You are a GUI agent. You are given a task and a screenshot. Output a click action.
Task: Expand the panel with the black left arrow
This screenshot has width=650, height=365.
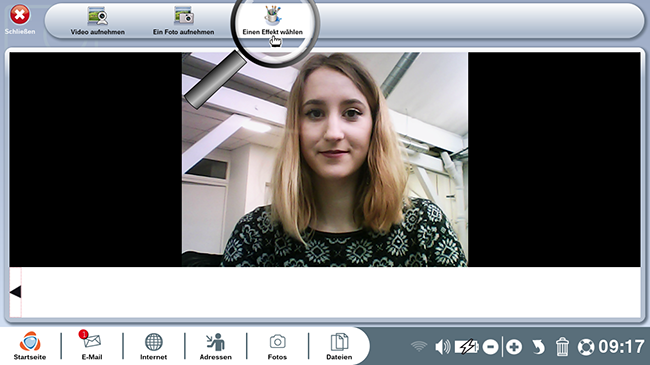(15, 292)
